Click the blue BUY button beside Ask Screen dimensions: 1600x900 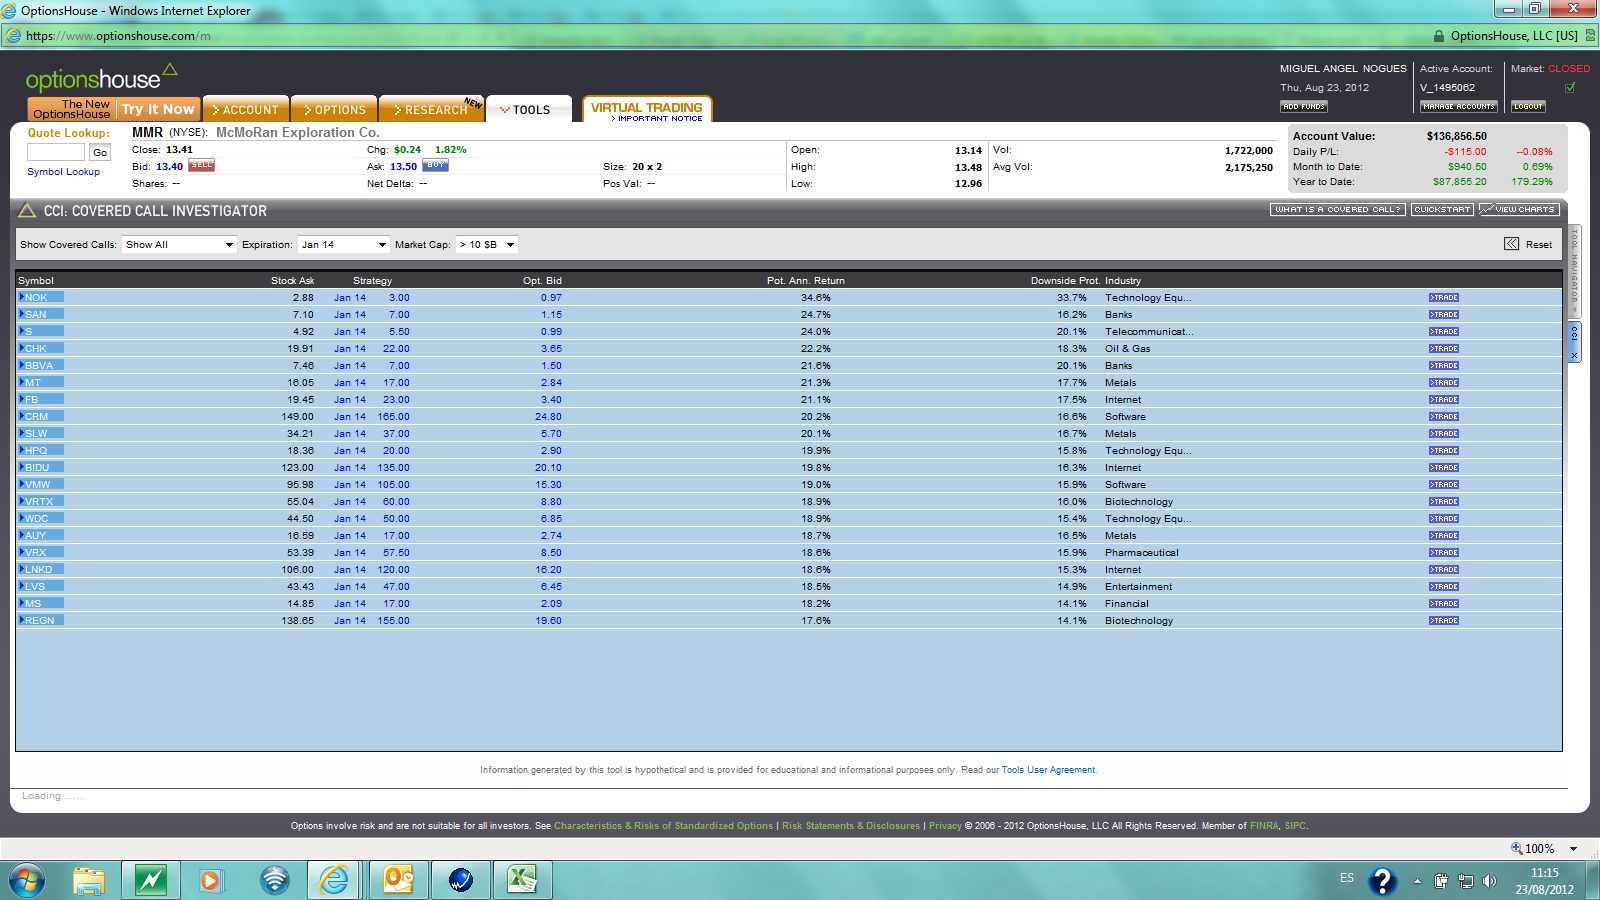(x=435, y=165)
